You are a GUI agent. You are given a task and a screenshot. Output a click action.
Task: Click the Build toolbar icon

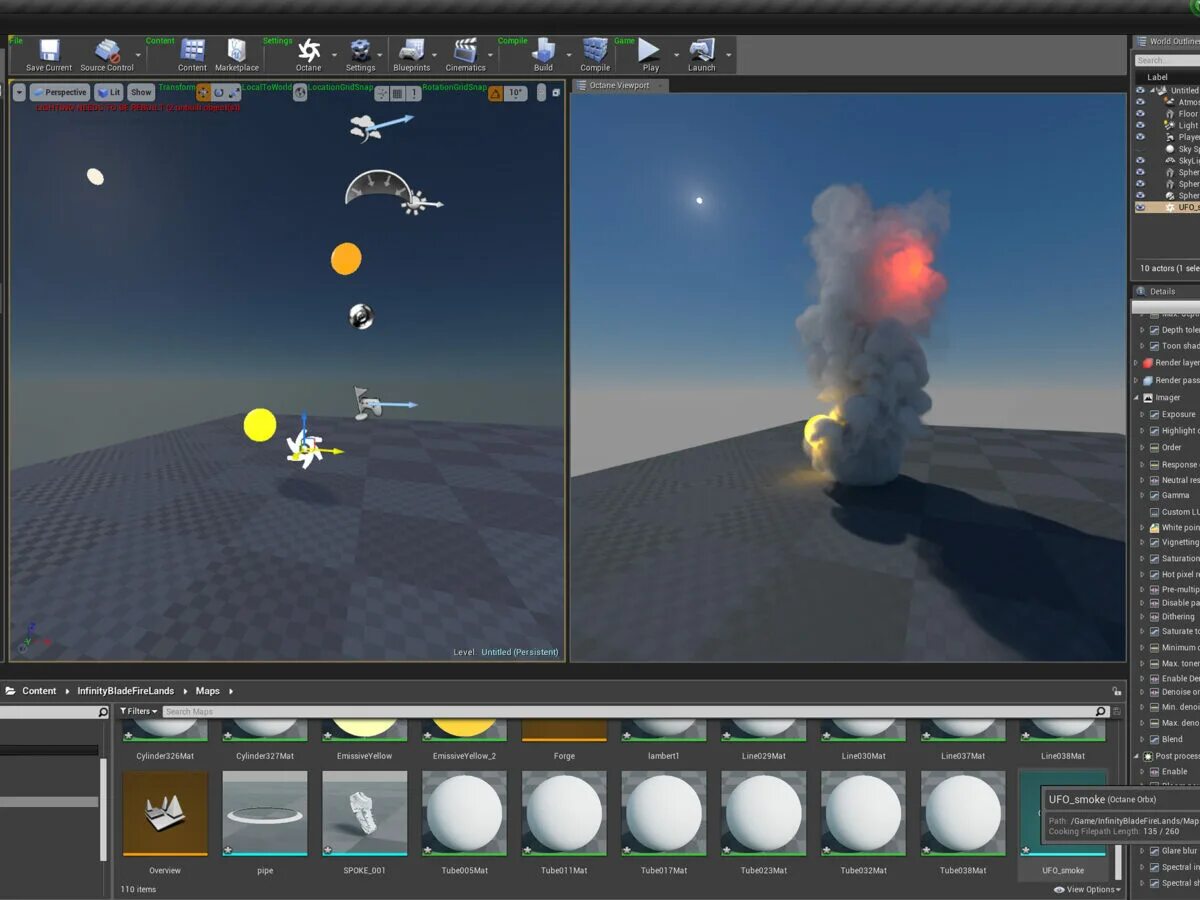click(543, 50)
